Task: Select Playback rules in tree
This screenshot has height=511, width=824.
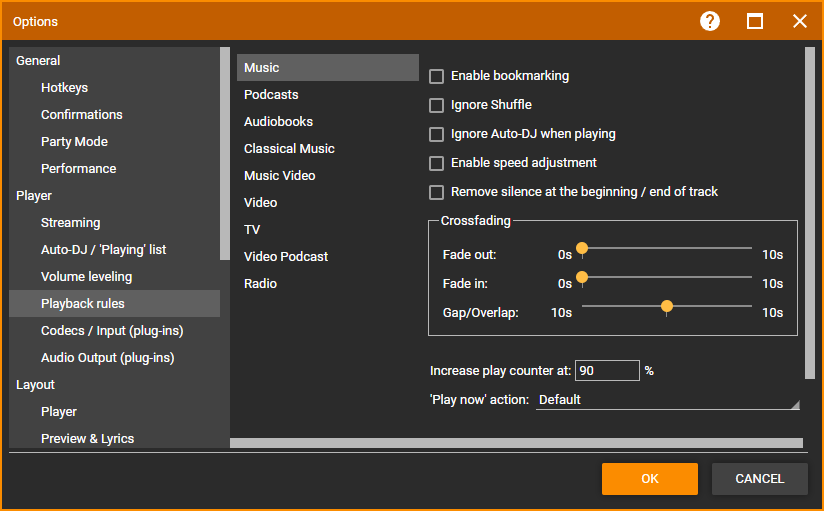Action: [115, 304]
